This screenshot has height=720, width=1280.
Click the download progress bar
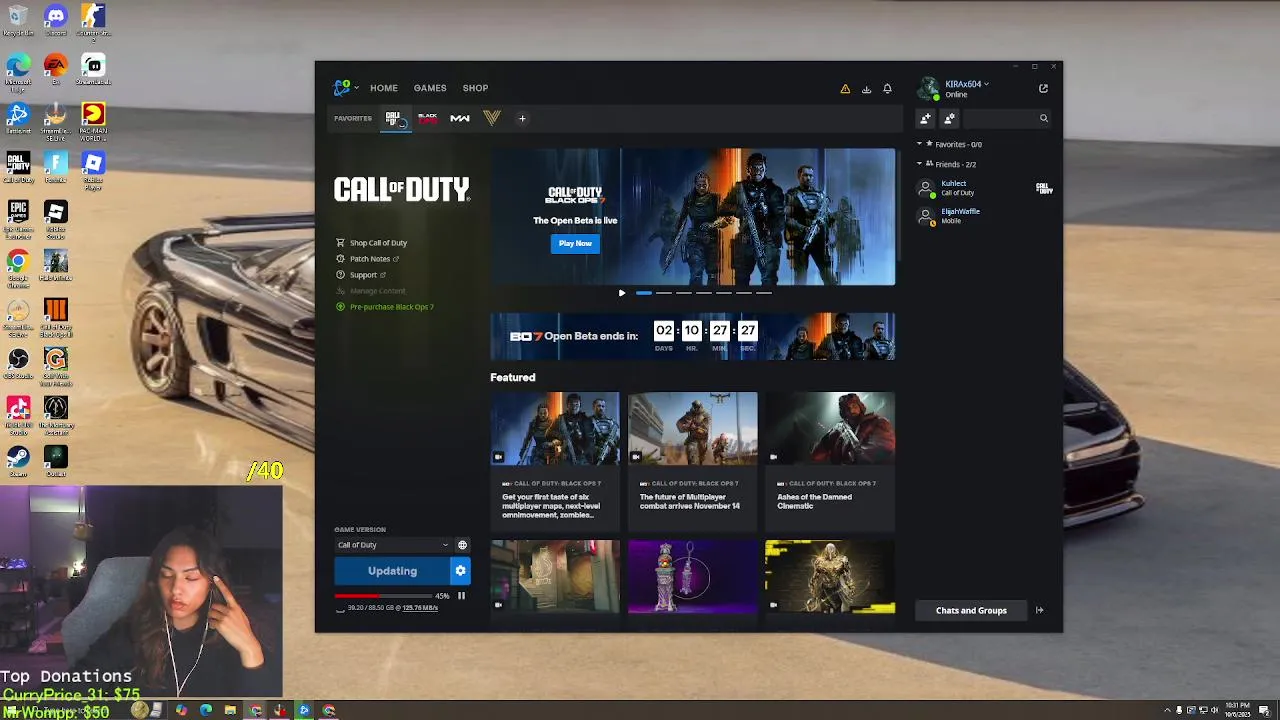(x=383, y=596)
